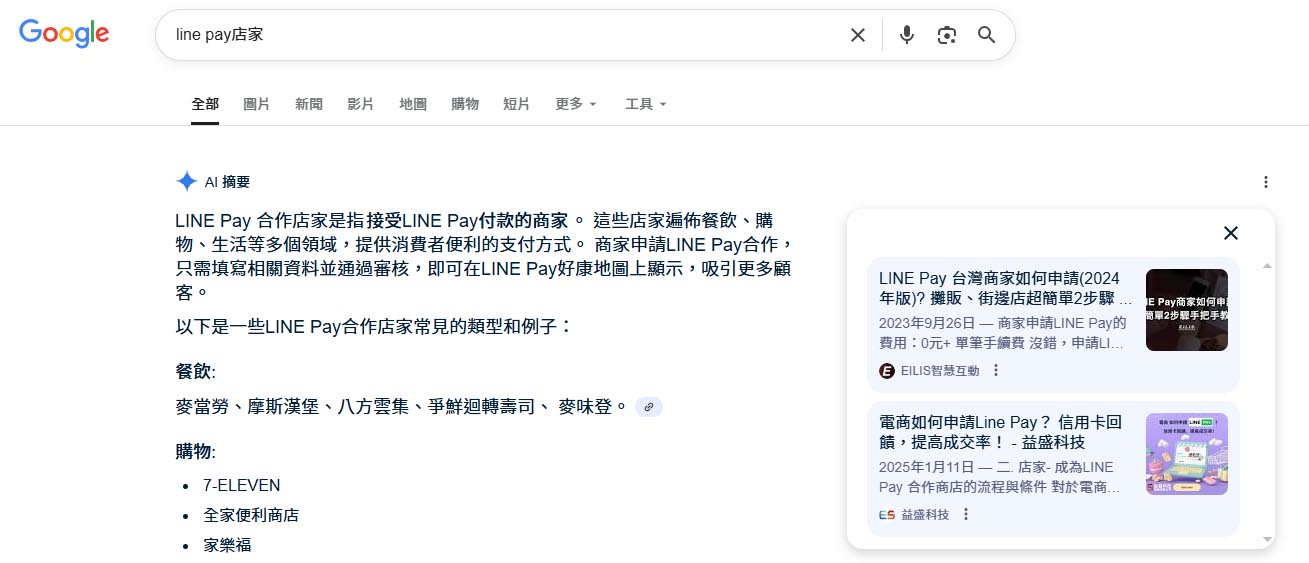Switch to the 新聞 tab

[x=309, y=104]
